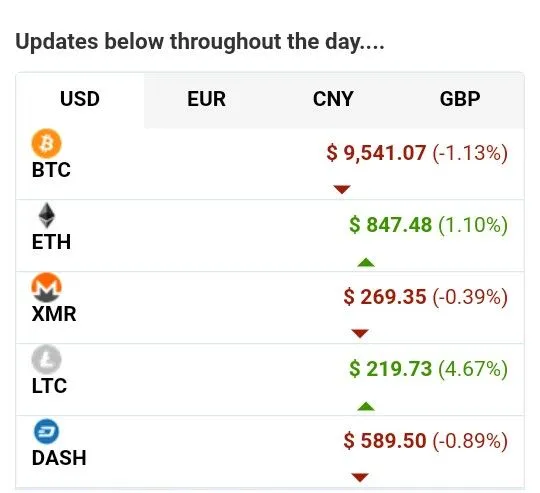Viewport: 540px width, 493px height.
Task: Click the Bitcoin orange coin icon
Action: 46,144
